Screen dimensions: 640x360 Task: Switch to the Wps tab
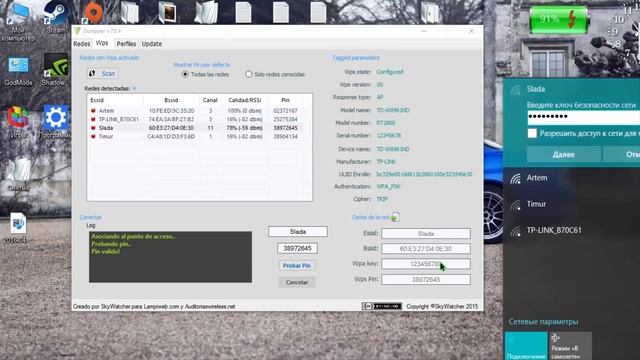point(102,43)
